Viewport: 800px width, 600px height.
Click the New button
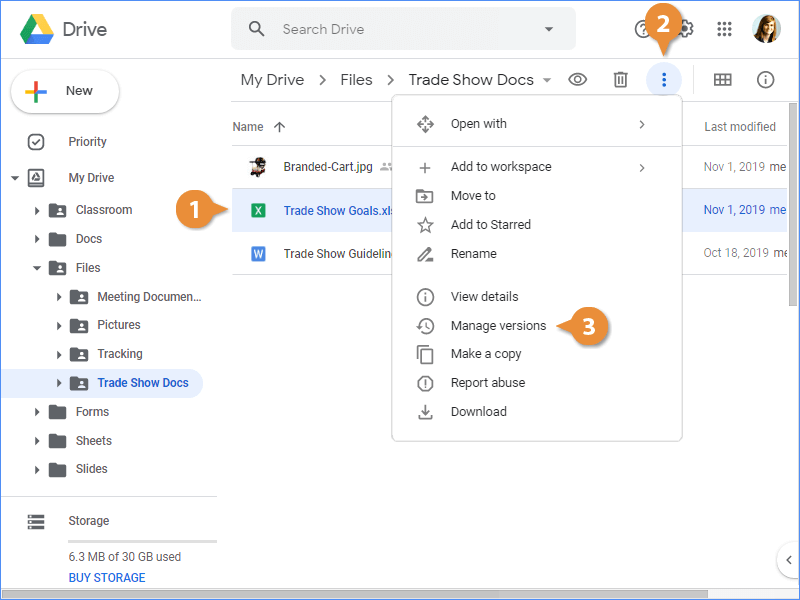tap(65, 91)
